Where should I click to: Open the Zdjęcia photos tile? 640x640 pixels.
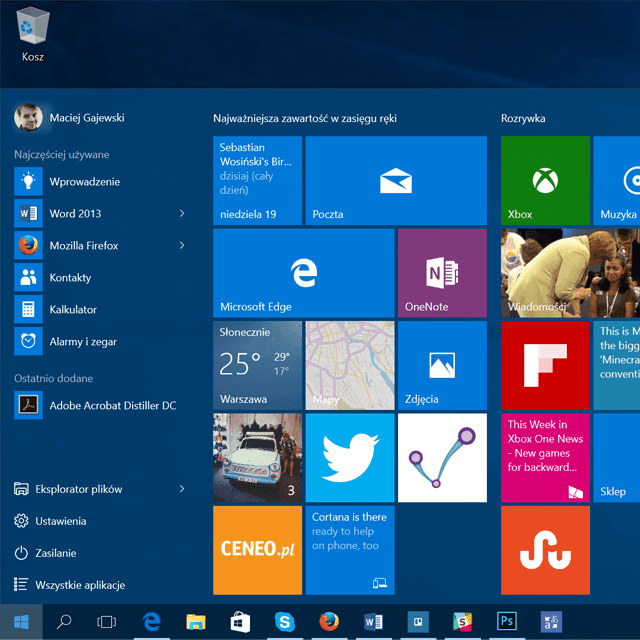click(441, 365)
